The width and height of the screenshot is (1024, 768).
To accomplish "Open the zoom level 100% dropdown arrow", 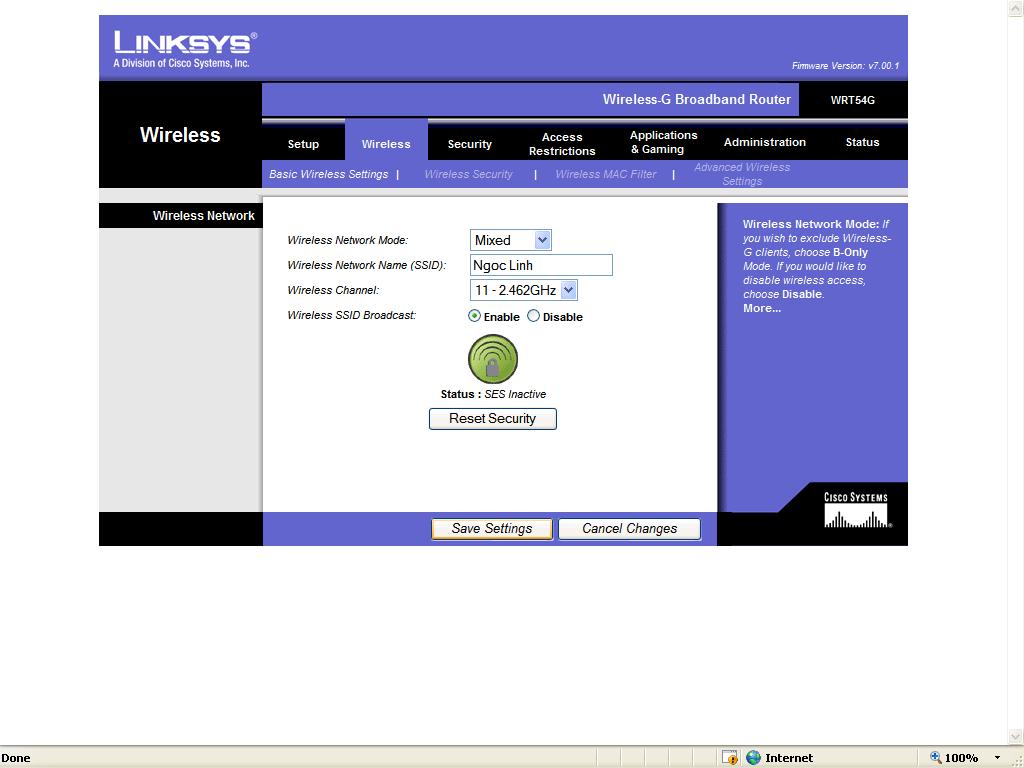I will click(x=997, y=758).
